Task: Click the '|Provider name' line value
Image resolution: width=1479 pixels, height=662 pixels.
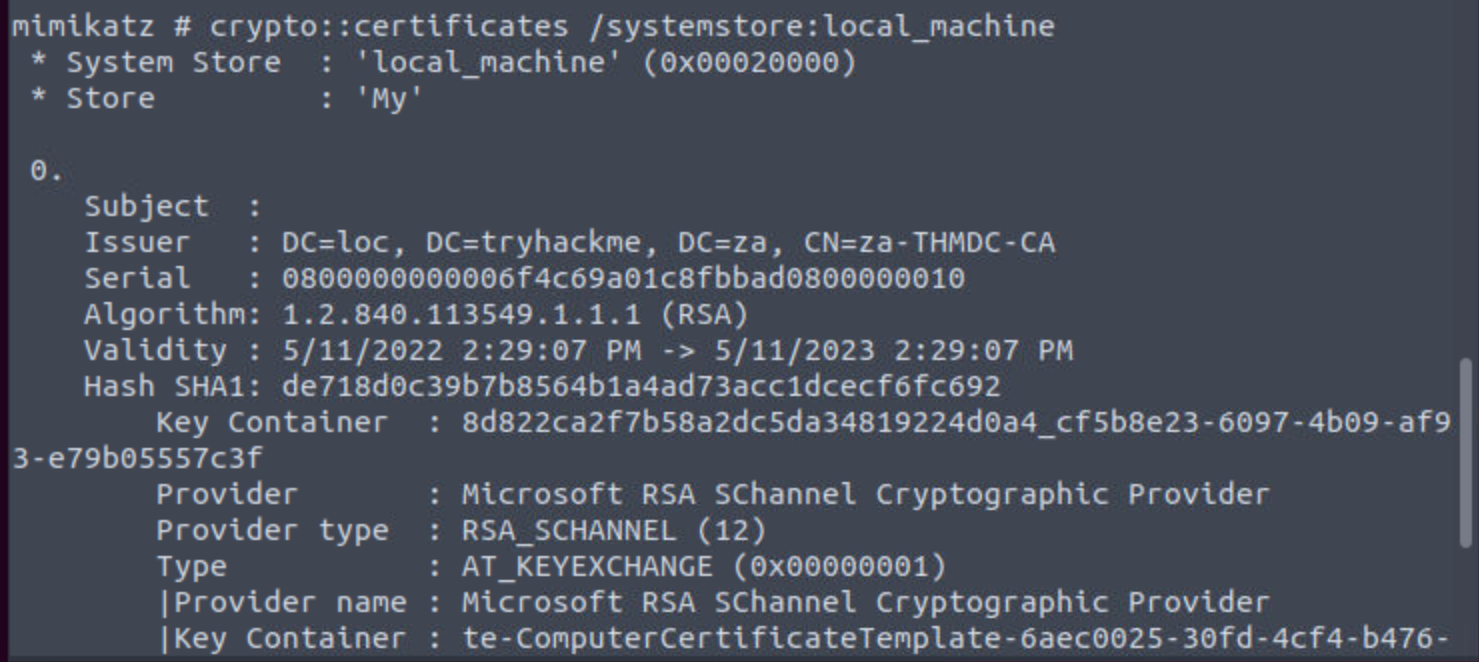Action: coord(865,602)
